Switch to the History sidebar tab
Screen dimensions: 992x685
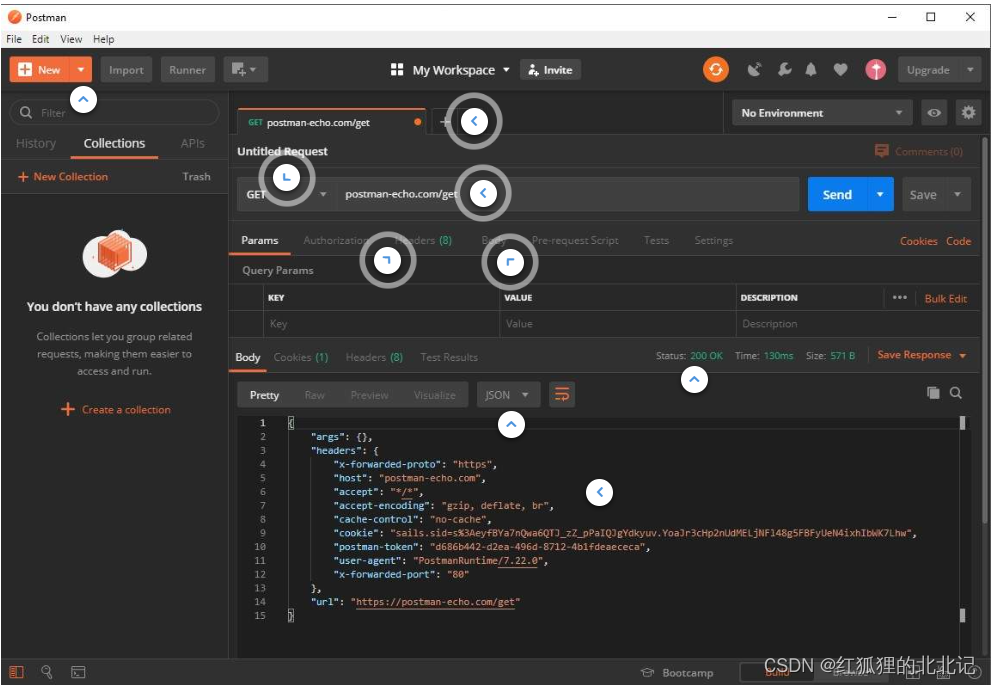[x=35, y=144]
